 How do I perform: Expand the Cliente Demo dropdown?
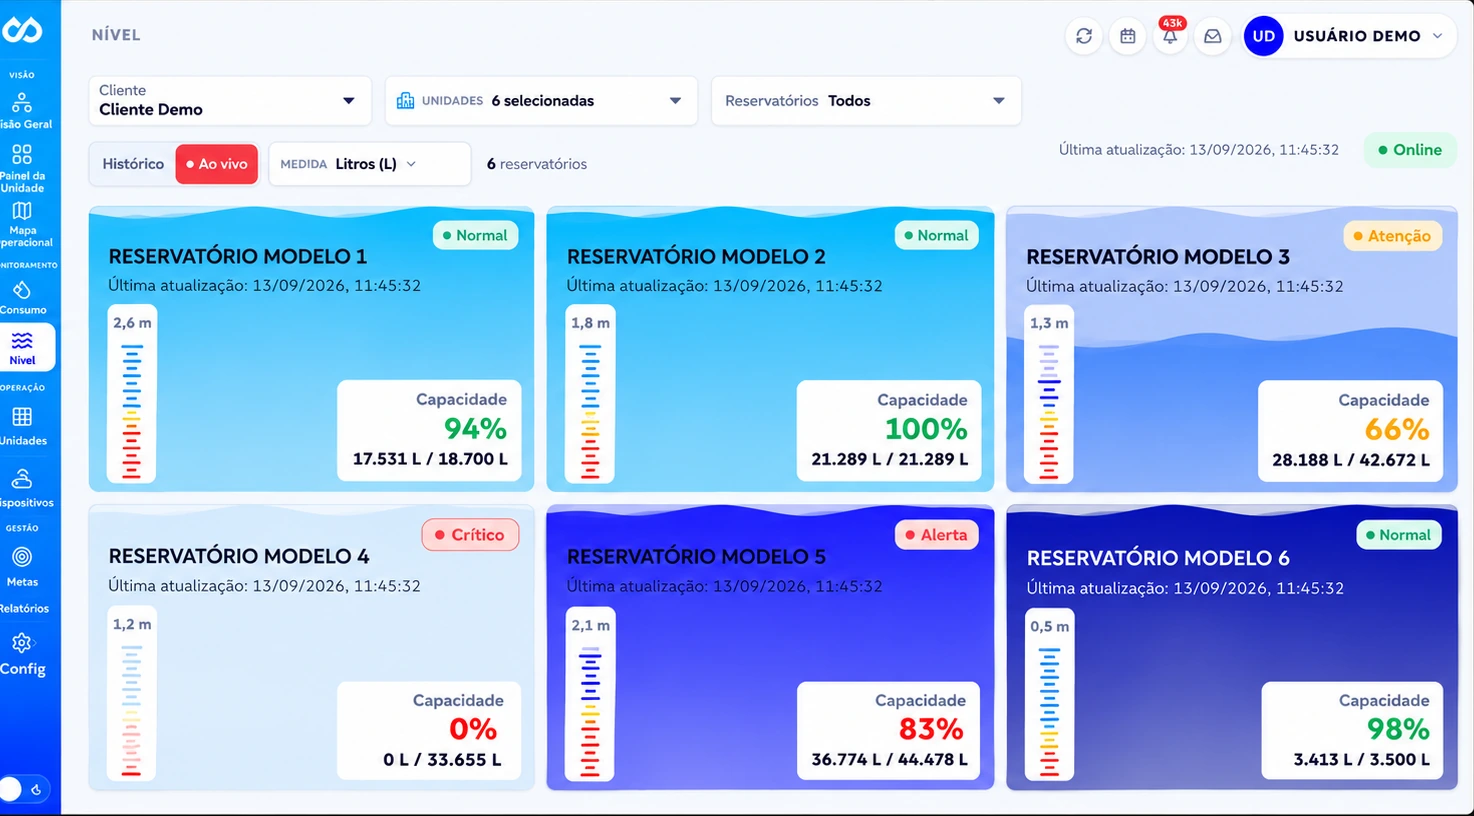pyautogui.click(x=230, y=100)
